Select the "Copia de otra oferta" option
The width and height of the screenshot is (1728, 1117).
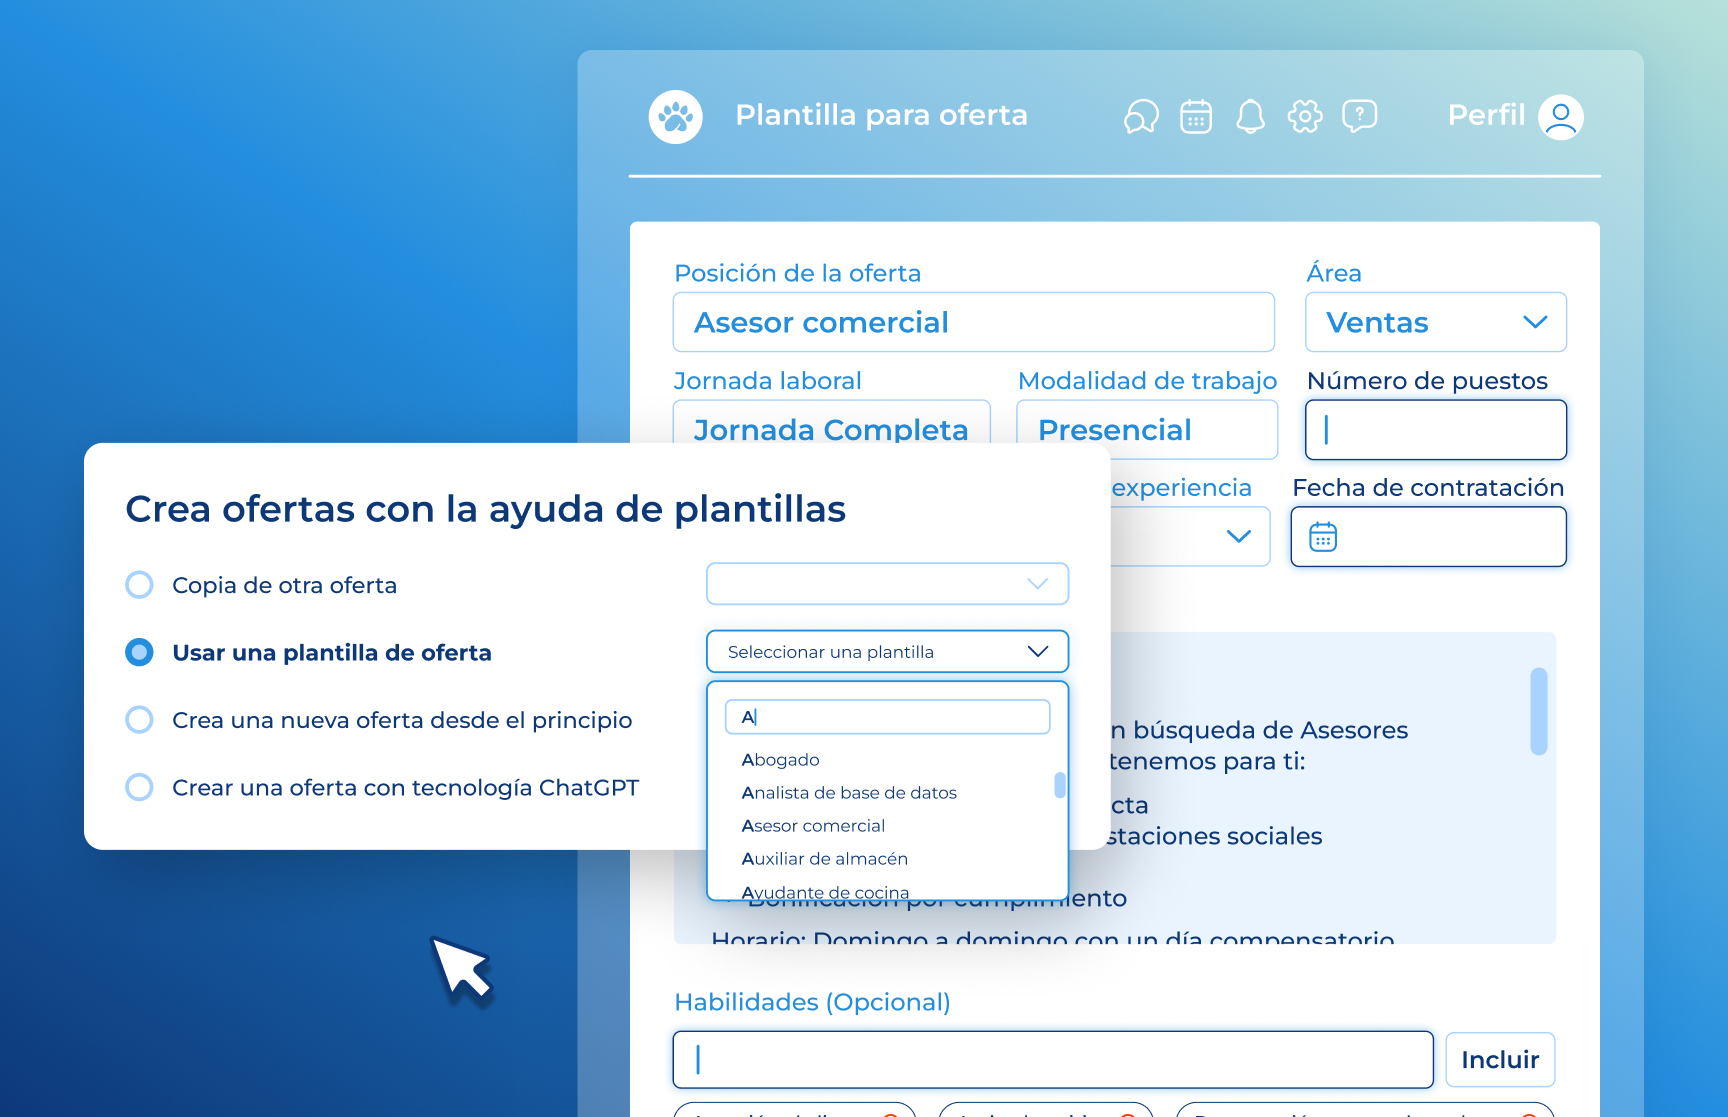pos(139,585)
